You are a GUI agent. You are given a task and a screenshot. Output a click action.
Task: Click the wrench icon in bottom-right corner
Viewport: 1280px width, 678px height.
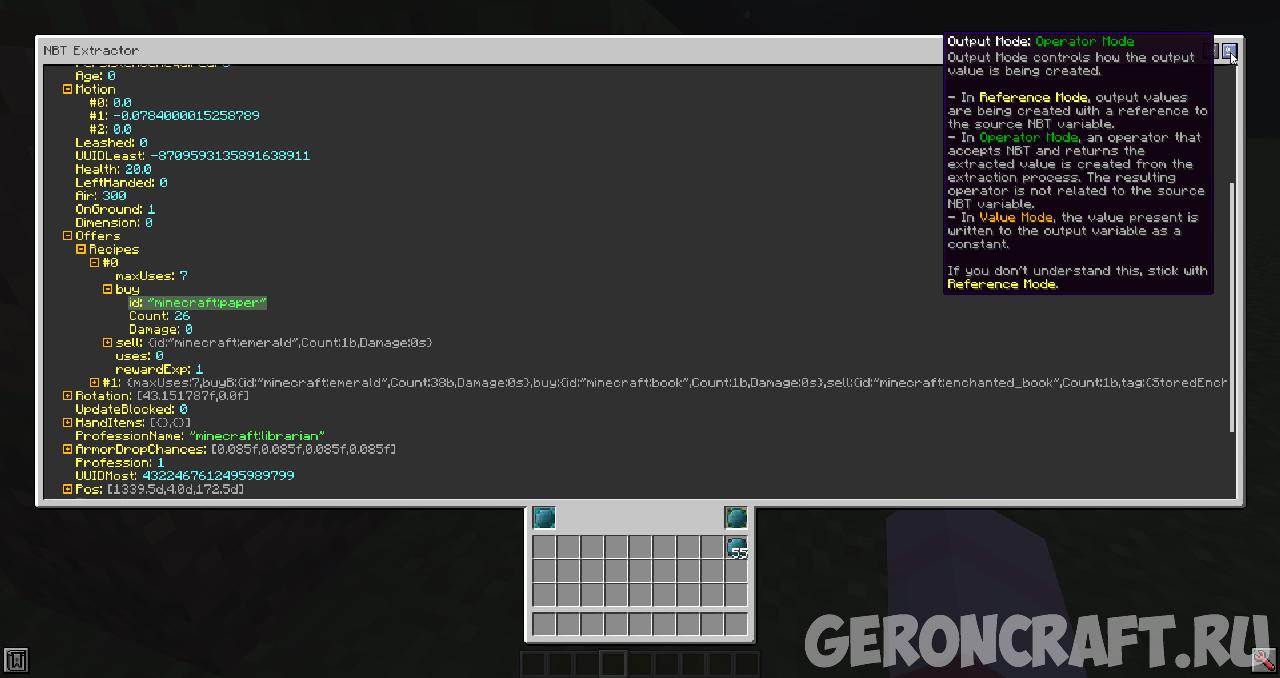1264,660
